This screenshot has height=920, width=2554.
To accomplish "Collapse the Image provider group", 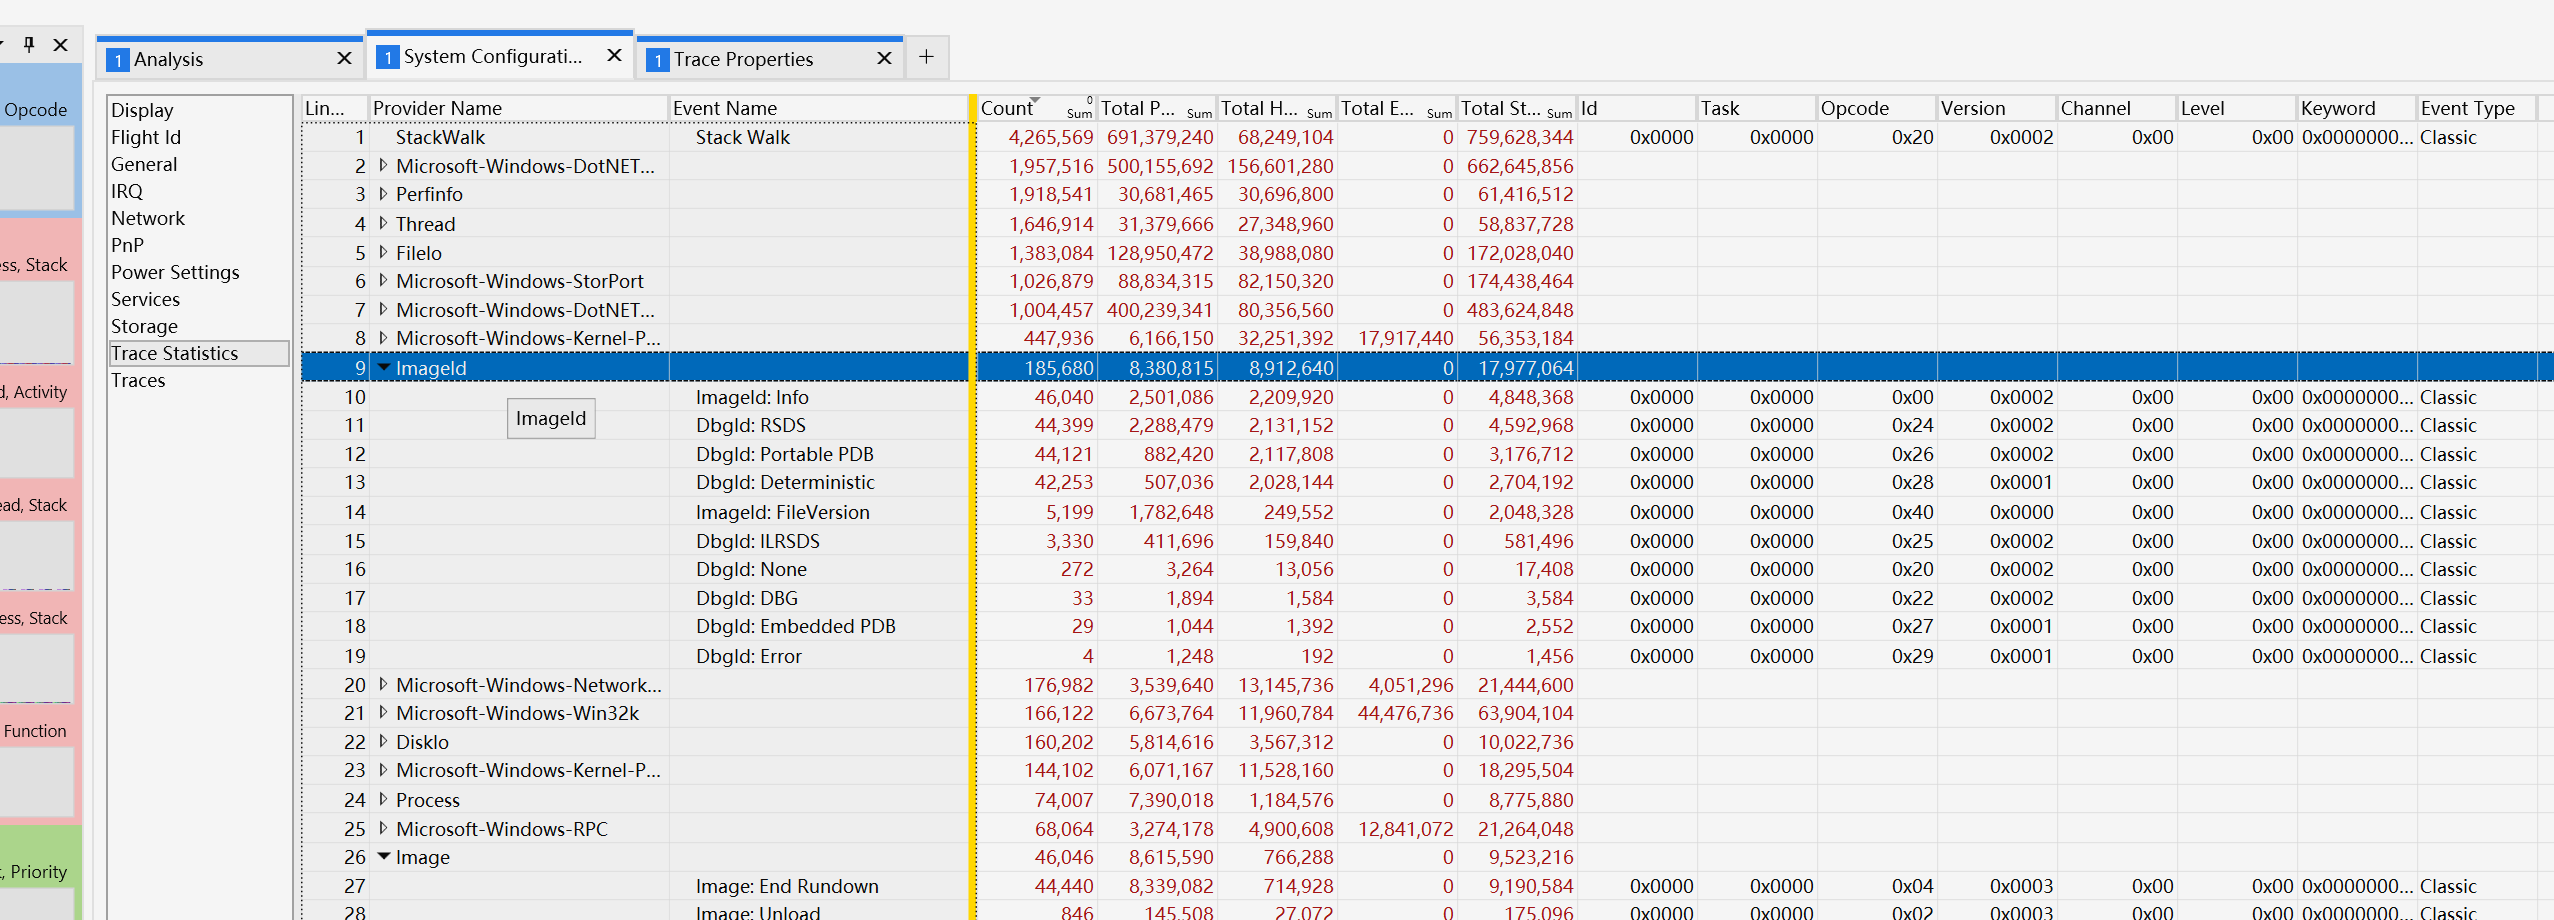I will pos(384,857).
